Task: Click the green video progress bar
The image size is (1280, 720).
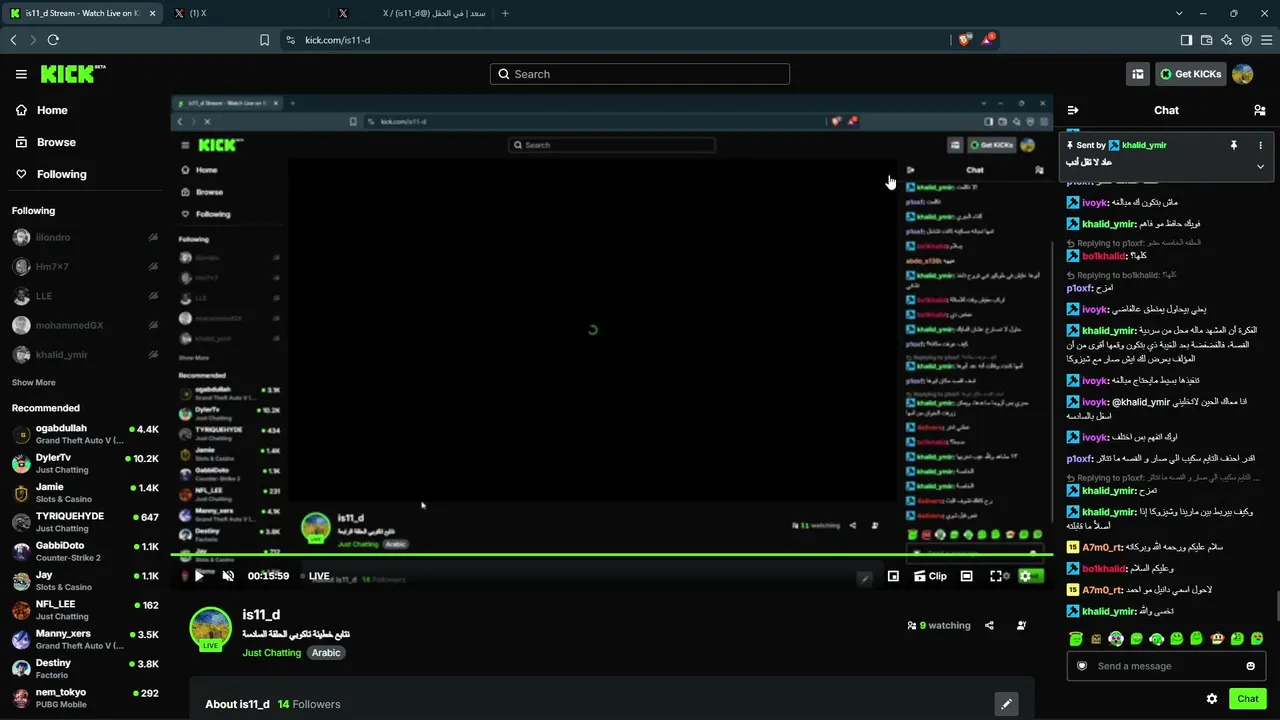Action: click(612, 554)
